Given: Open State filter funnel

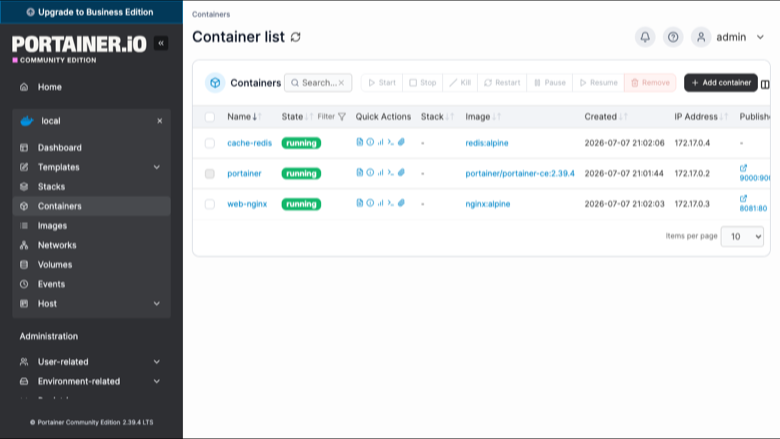Looking at the screenshot, I should pyautogui.click(x=342, y=117).
